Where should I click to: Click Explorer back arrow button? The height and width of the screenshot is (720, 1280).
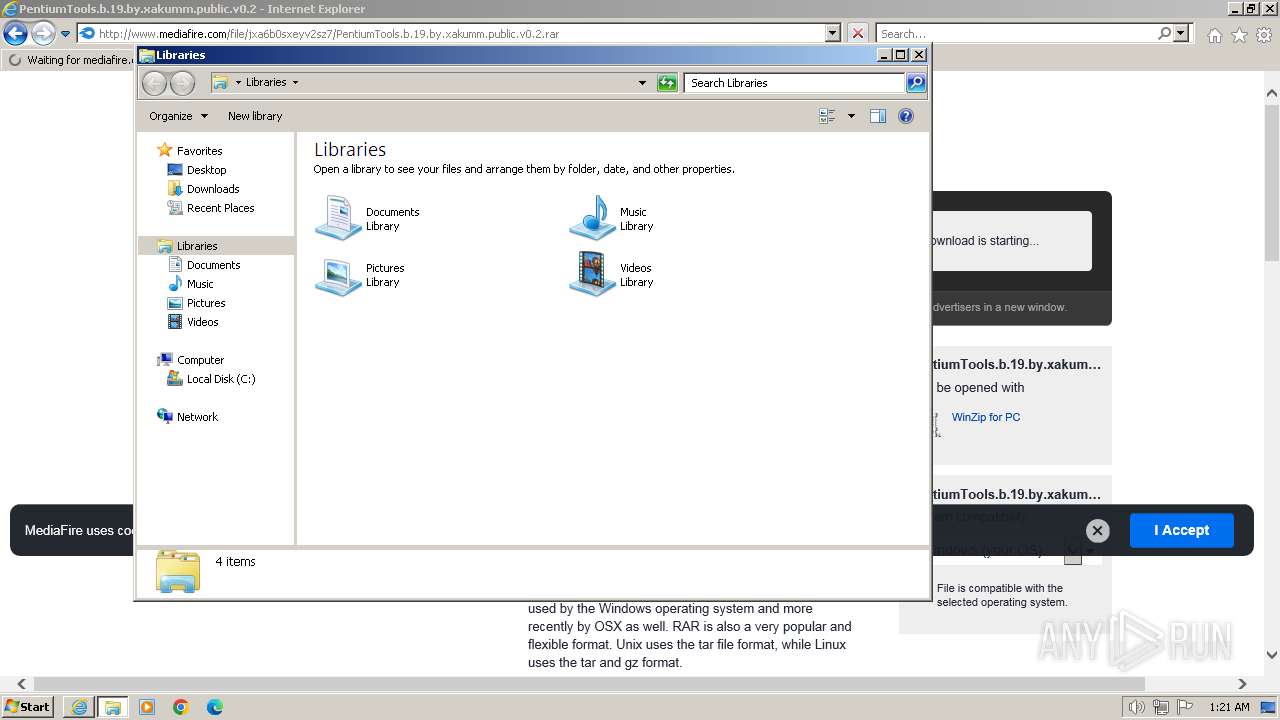click(154, 83)
